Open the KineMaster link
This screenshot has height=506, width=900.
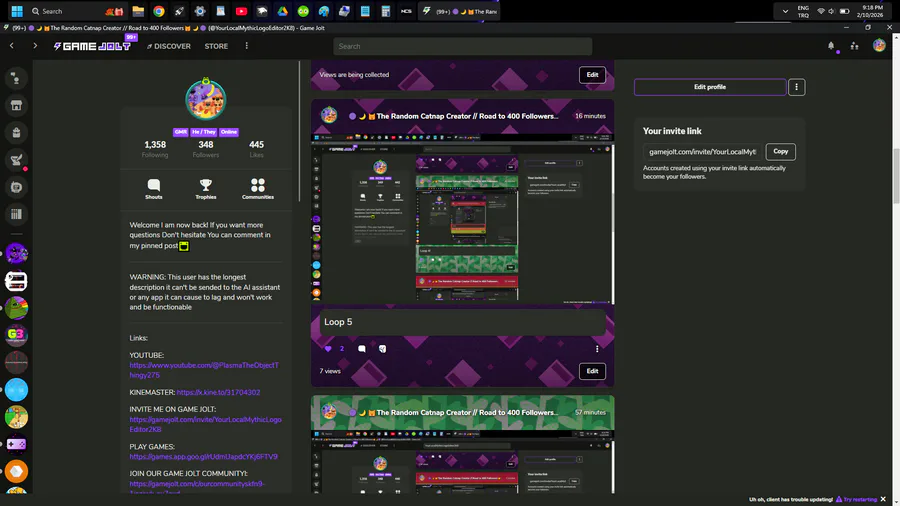tap(218, 392)
